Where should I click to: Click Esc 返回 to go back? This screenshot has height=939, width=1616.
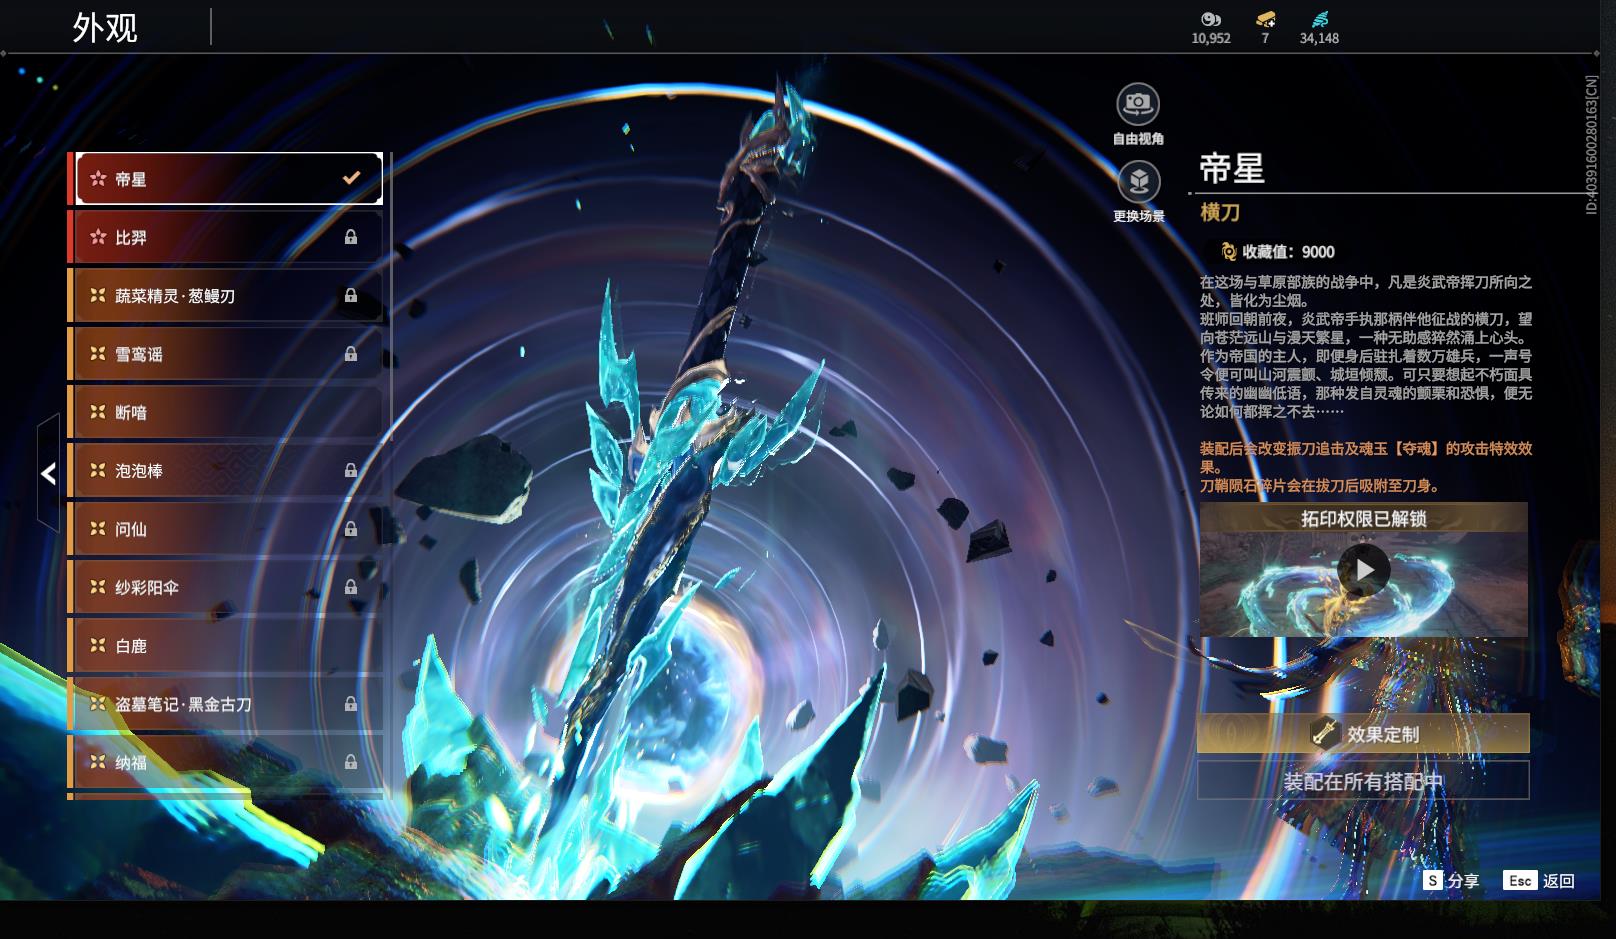point(1538,881)
